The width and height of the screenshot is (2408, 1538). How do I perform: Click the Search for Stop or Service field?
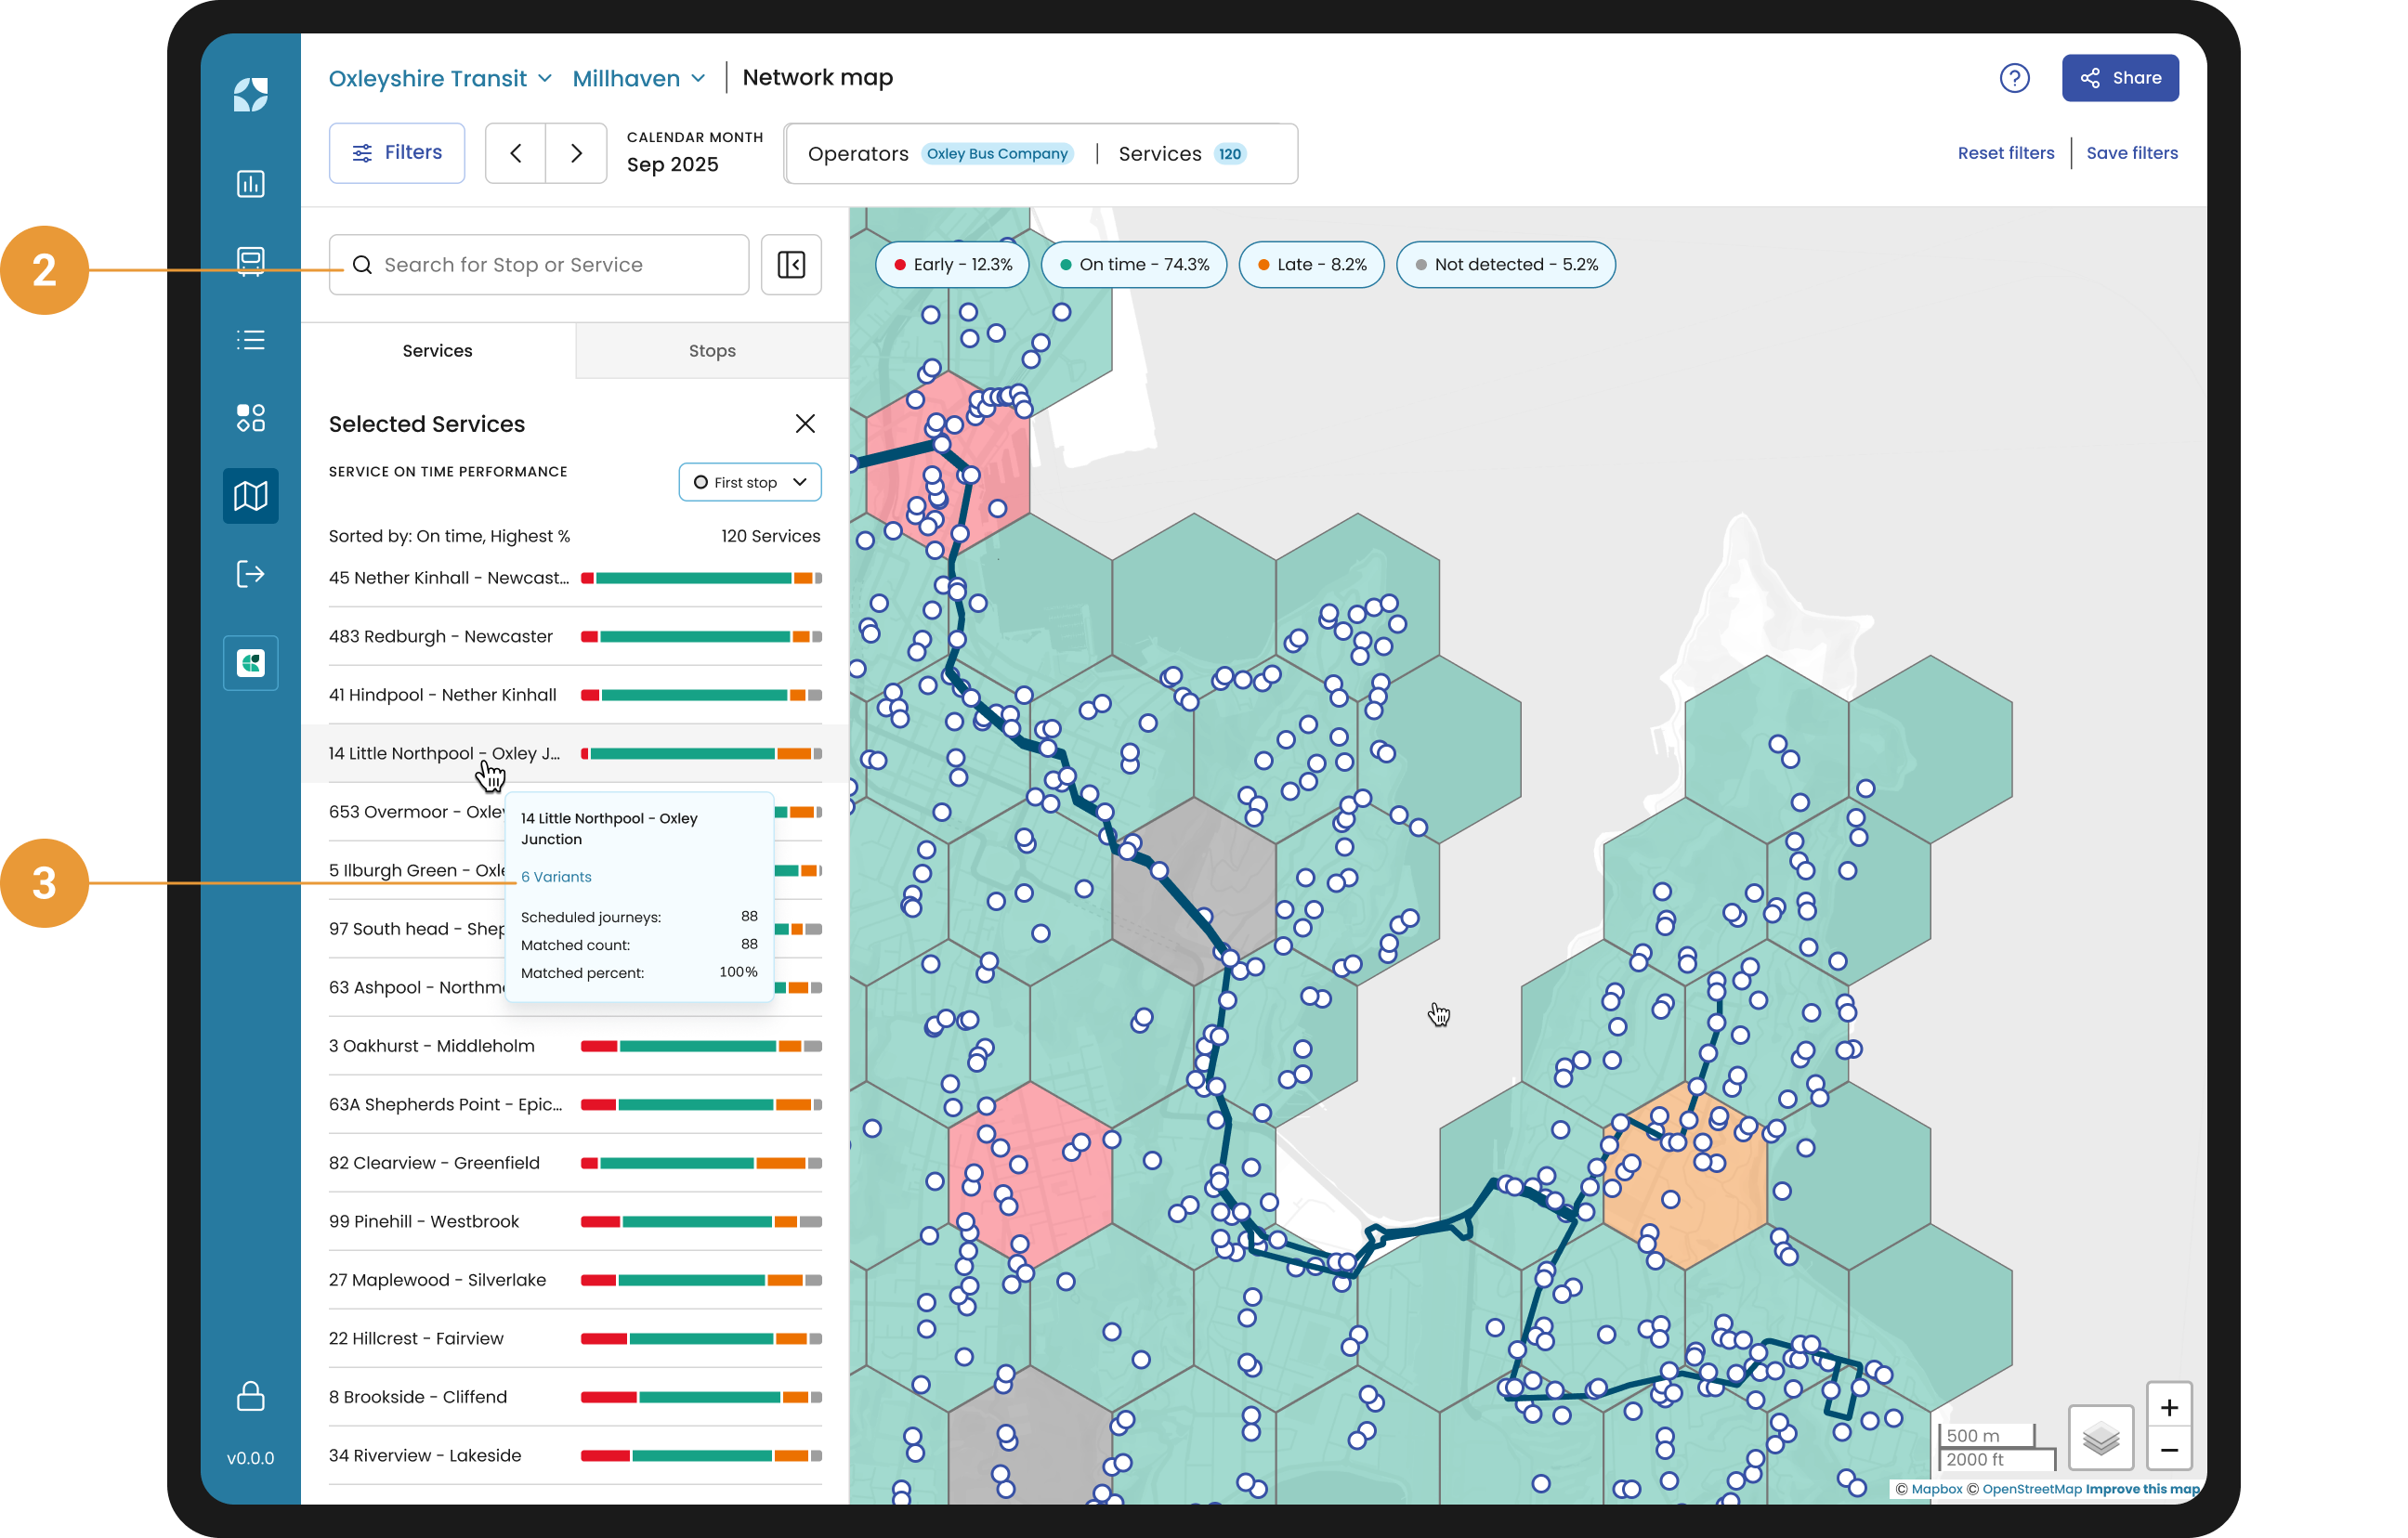(540, 265)
